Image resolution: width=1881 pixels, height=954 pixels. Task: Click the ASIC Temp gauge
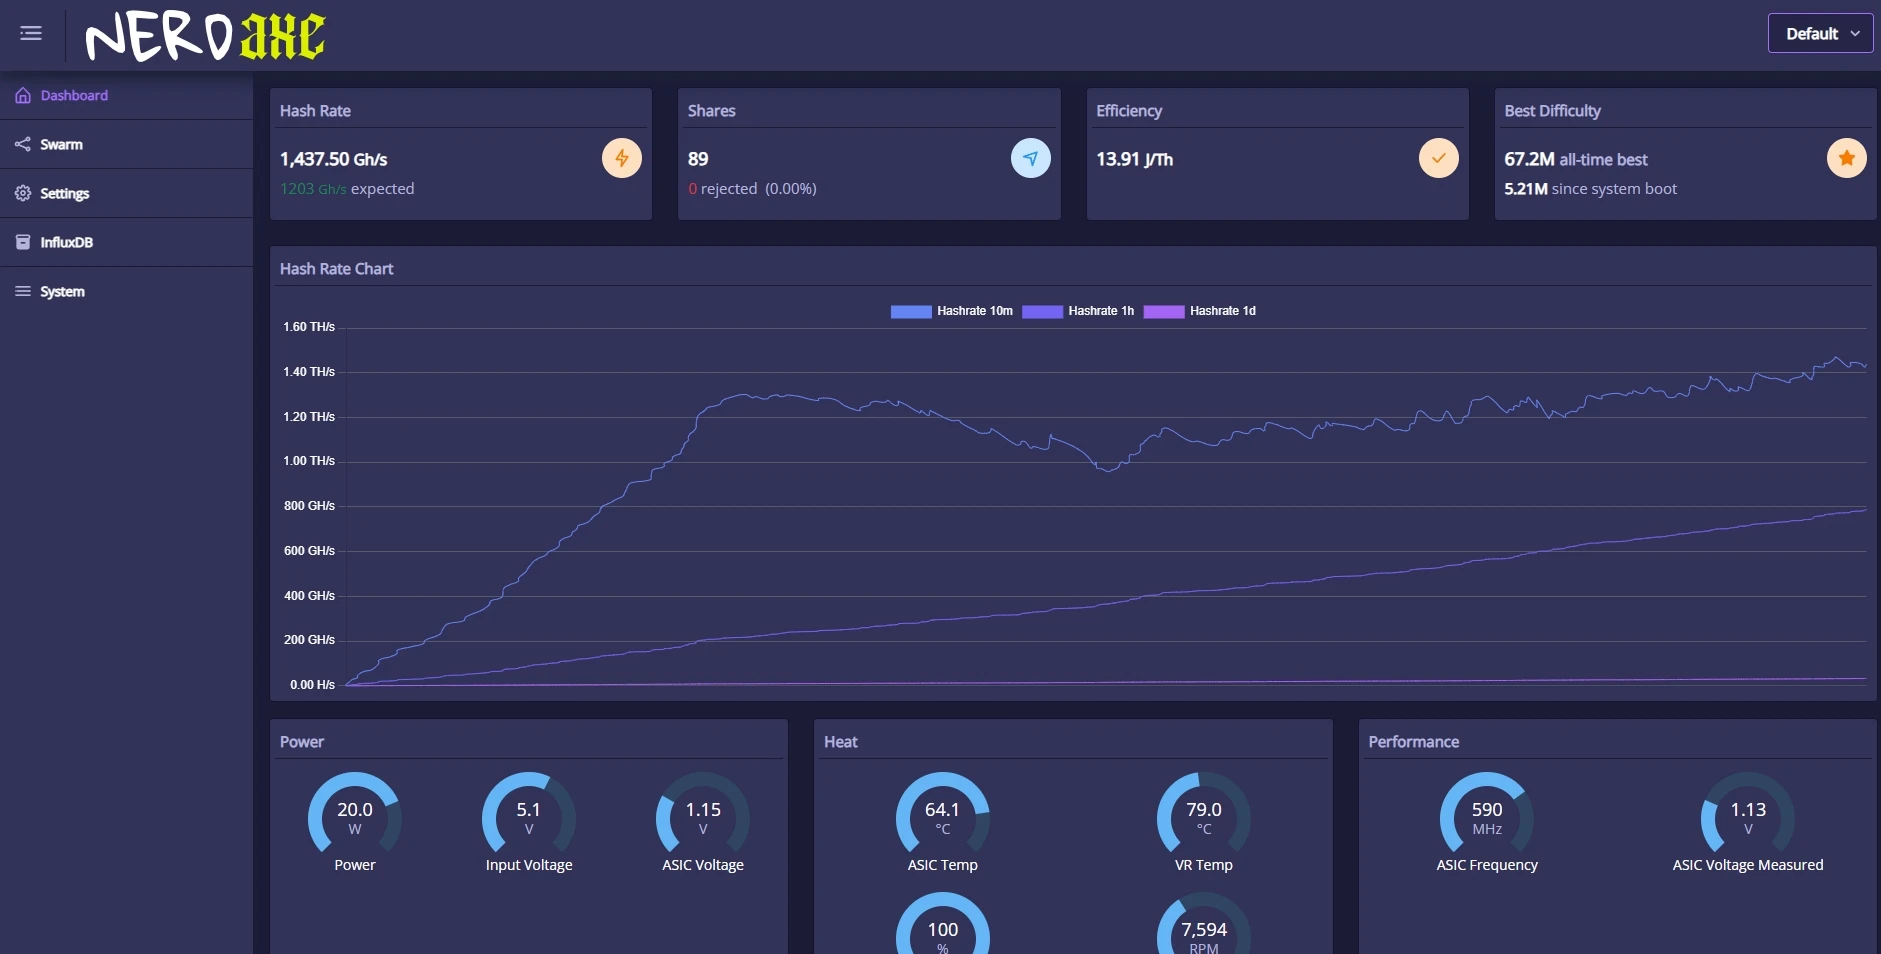[943, 822]
